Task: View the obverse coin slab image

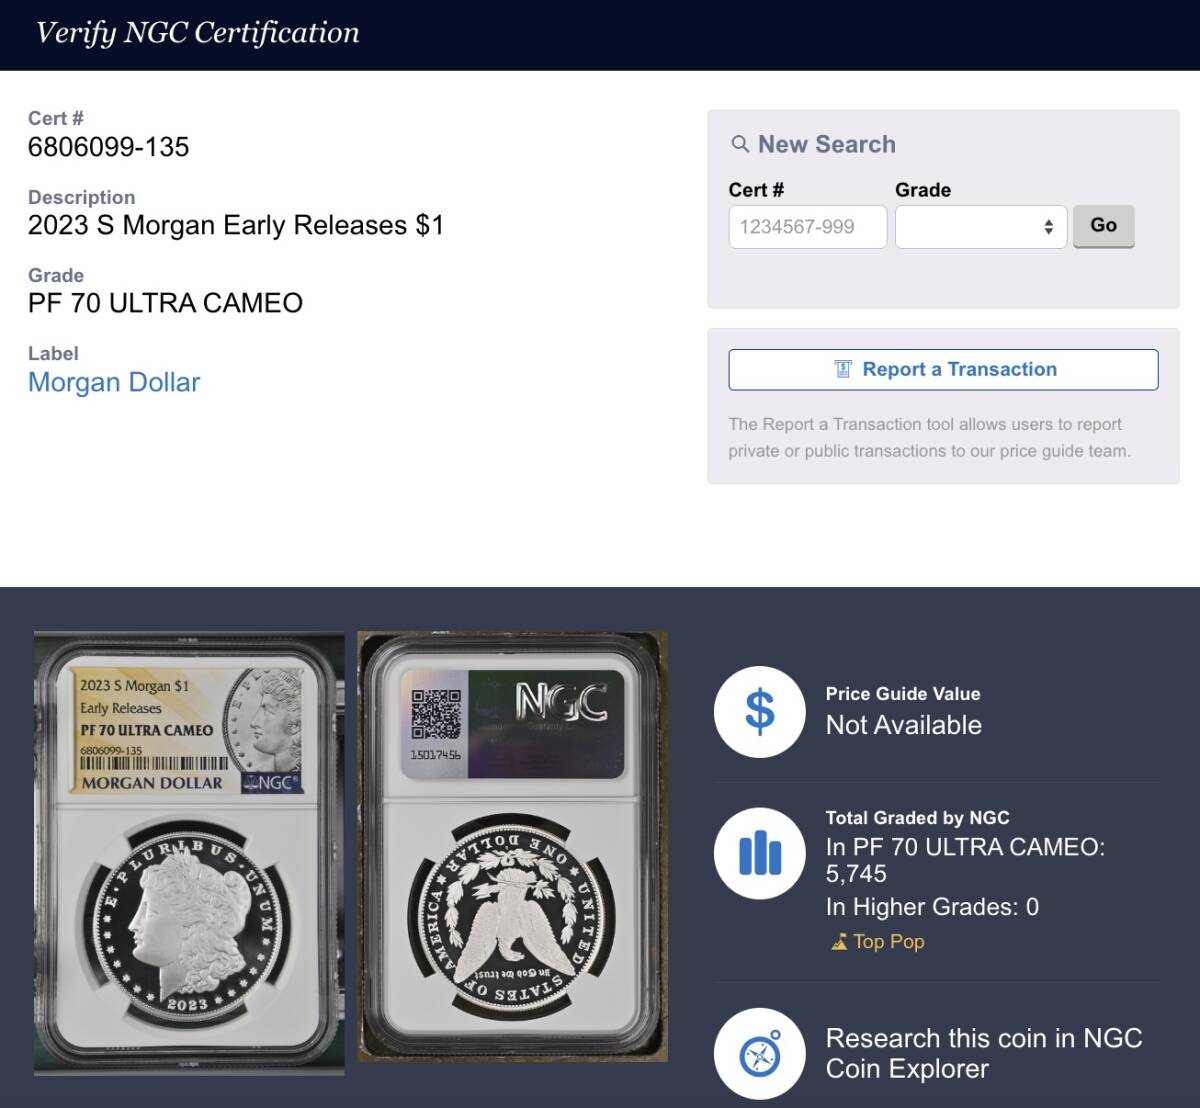Action: [189, 853]
